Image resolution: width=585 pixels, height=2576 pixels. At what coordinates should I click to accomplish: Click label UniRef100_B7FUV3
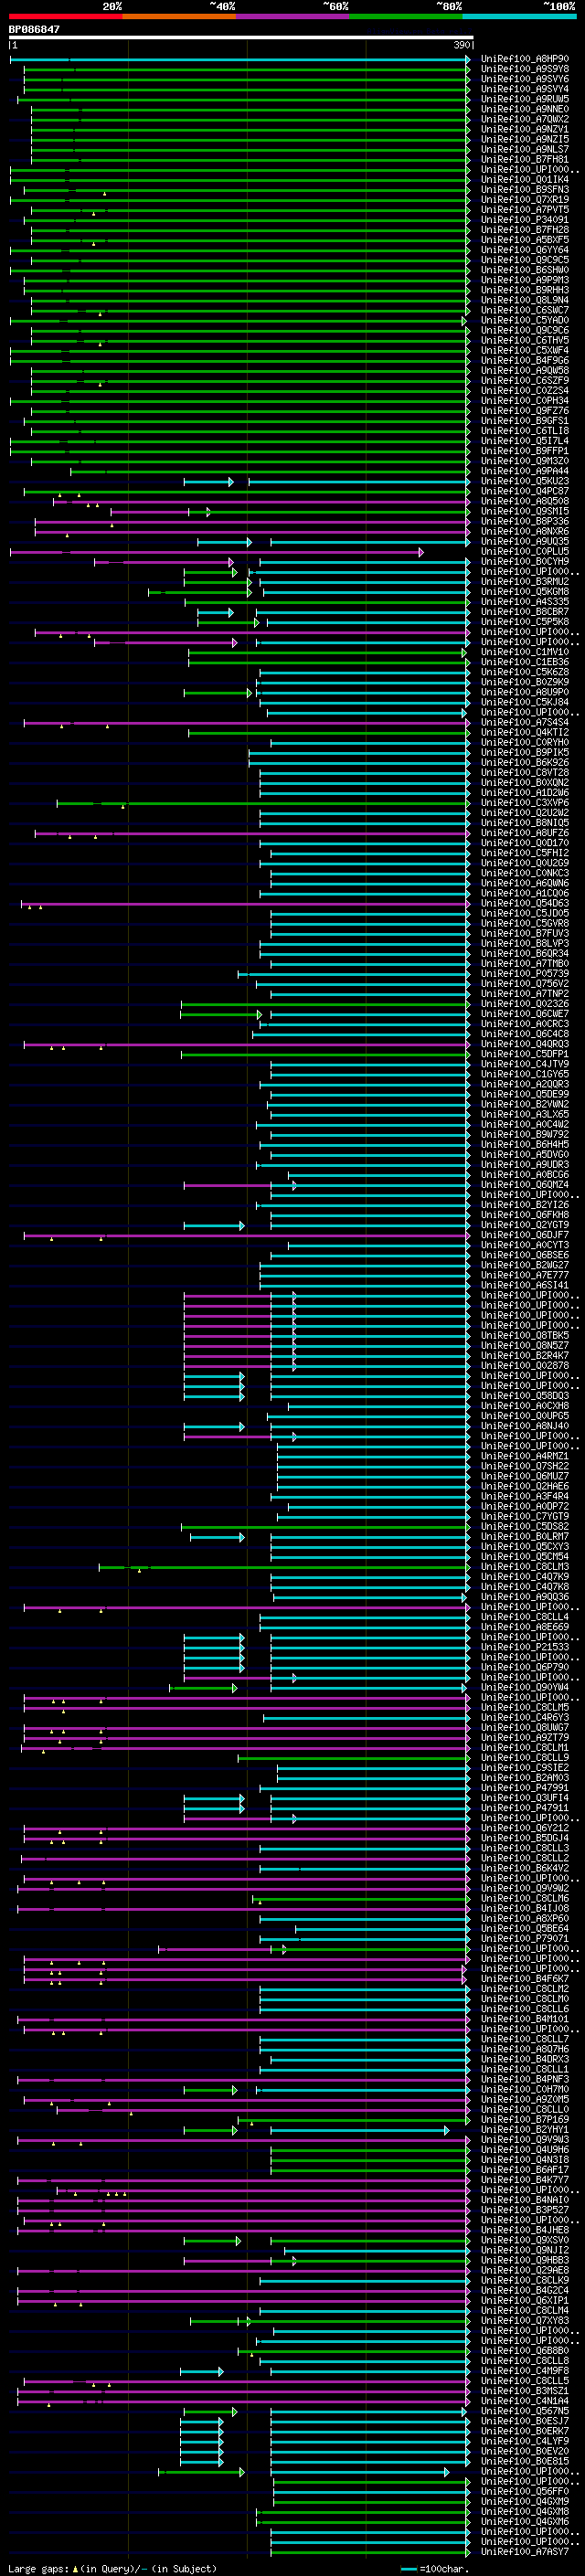pyautogui.click(x=525, y=933)
